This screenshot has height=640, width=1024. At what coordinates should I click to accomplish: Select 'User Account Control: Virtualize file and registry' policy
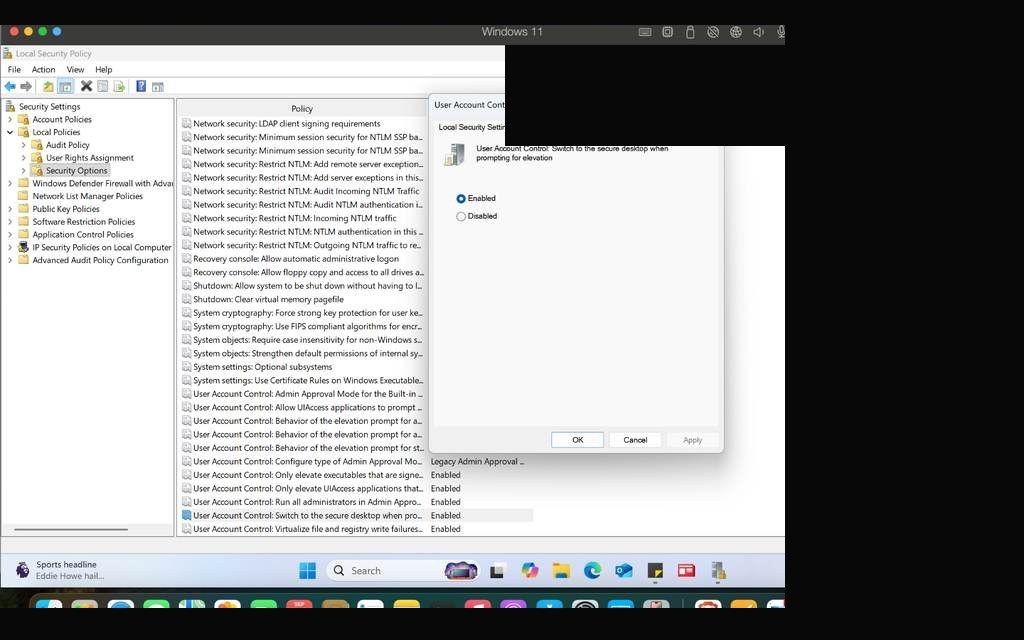[x=308, y=529]
